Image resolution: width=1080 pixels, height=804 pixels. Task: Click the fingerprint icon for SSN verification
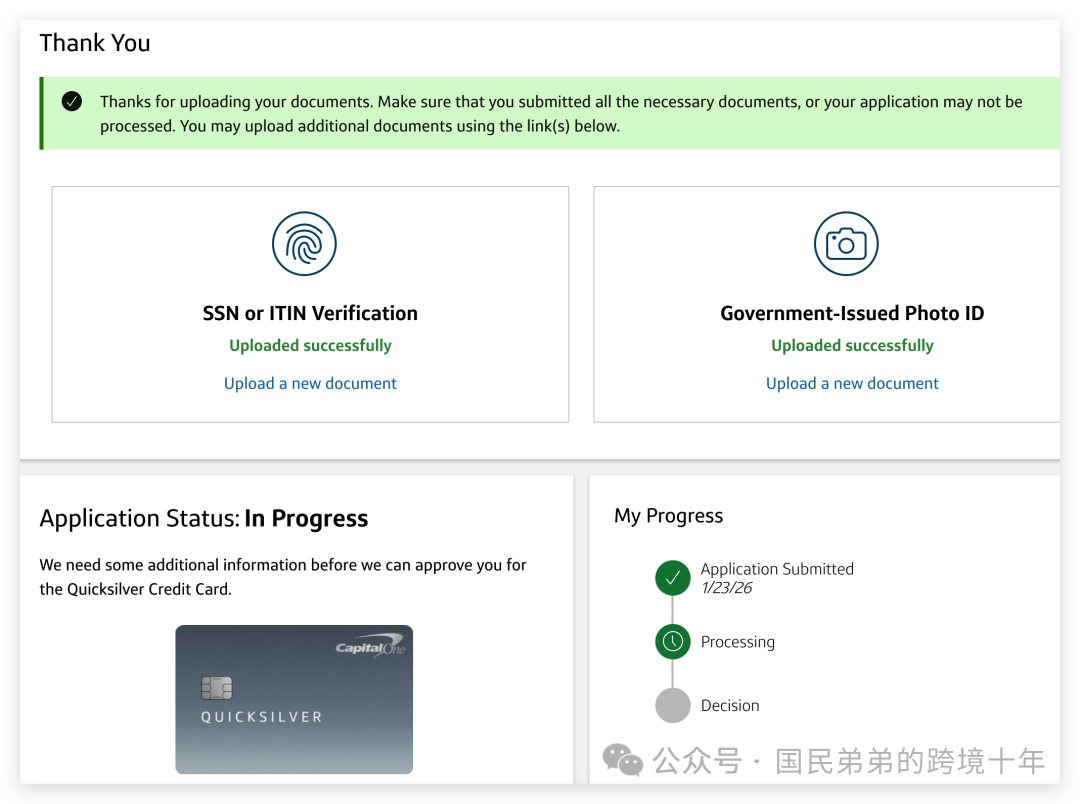click(x=304, y=244)
